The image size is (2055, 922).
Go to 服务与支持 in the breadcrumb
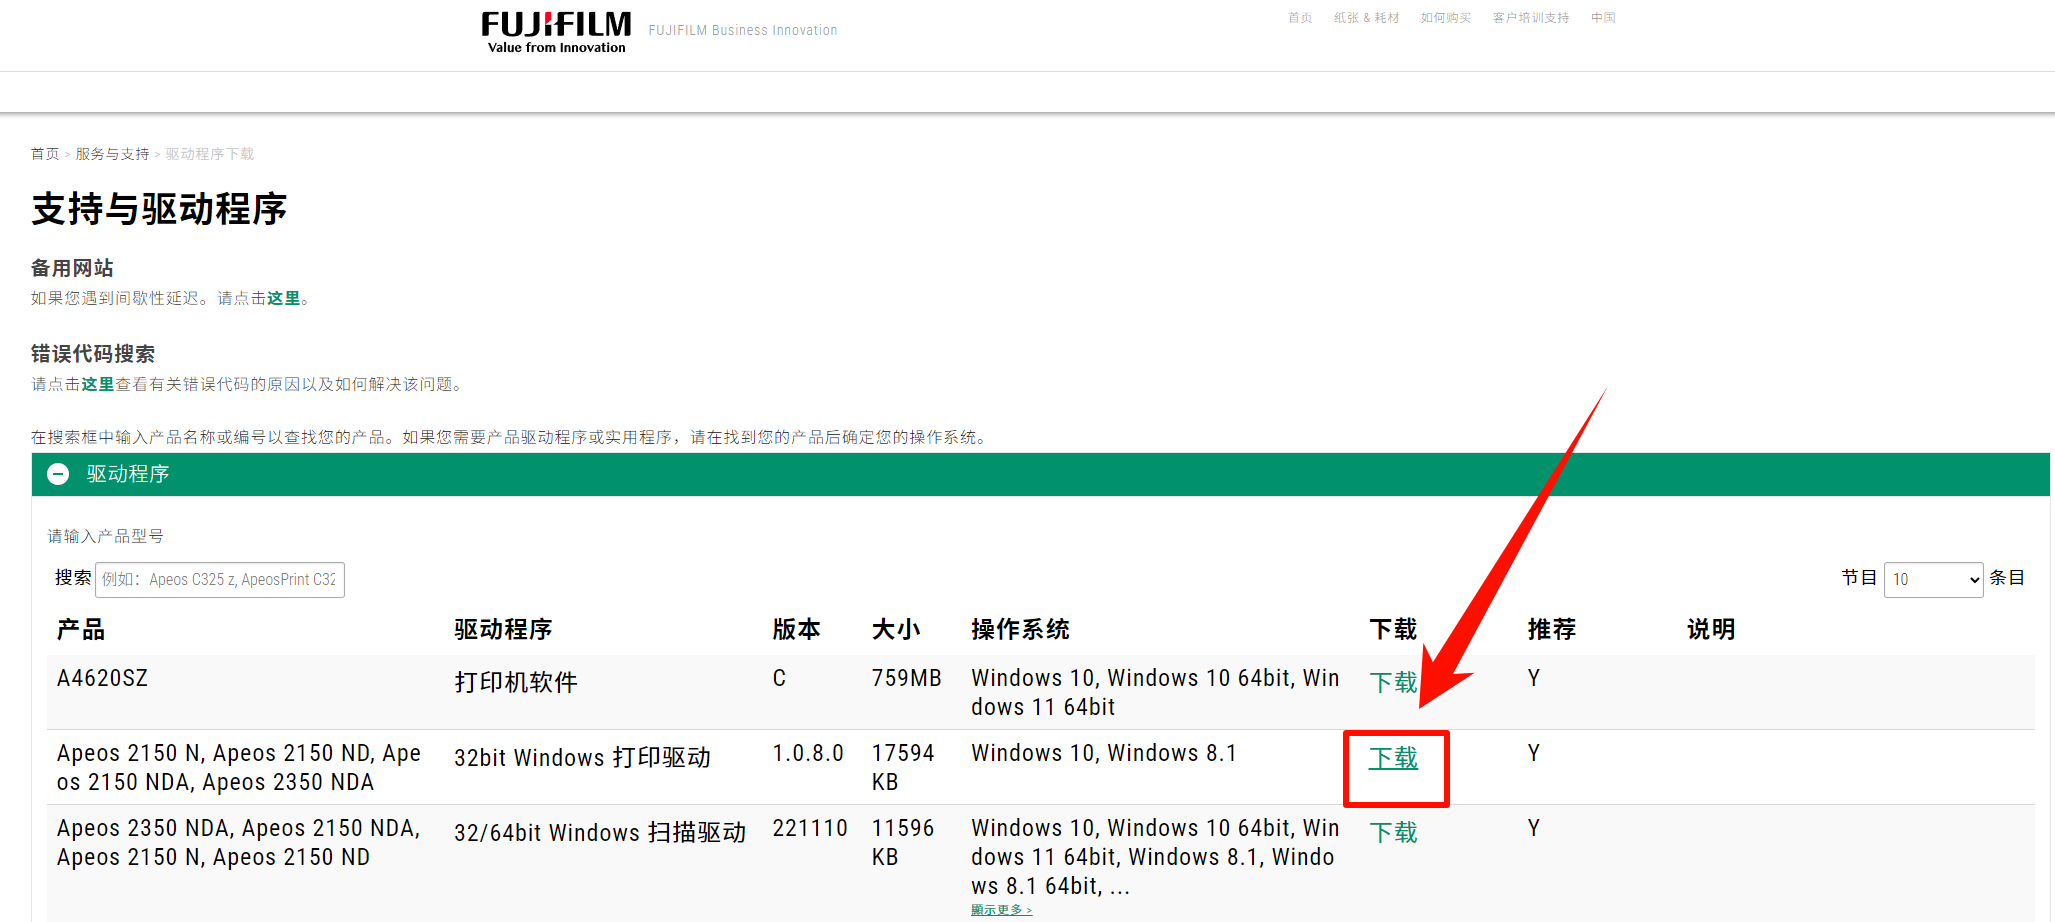112,154
